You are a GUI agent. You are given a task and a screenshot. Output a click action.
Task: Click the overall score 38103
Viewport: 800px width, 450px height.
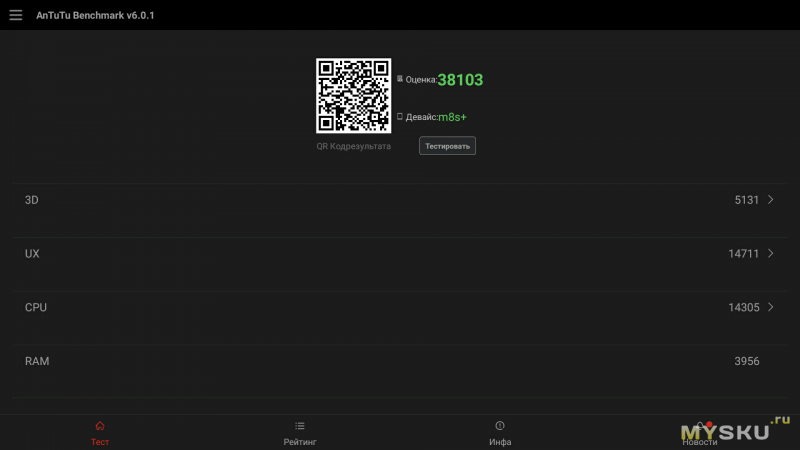pos(460,80)
